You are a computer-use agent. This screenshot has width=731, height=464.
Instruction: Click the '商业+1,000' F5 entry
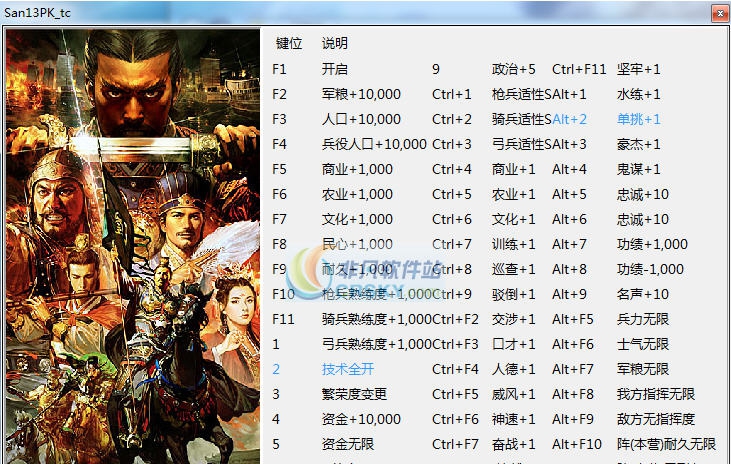pos(357,169)
